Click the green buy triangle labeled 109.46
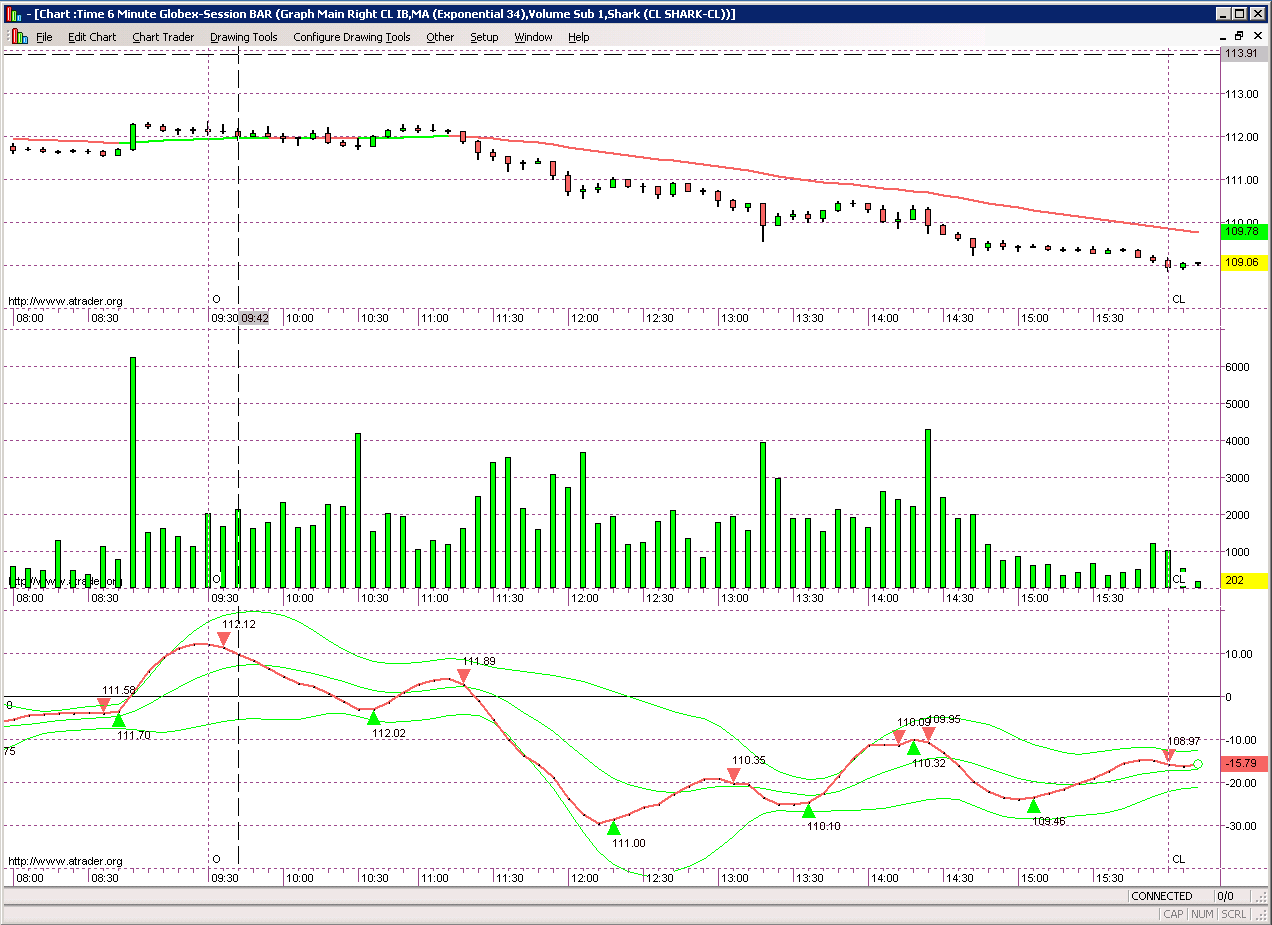This screenshot has height=925, width=1272. 1034,806
